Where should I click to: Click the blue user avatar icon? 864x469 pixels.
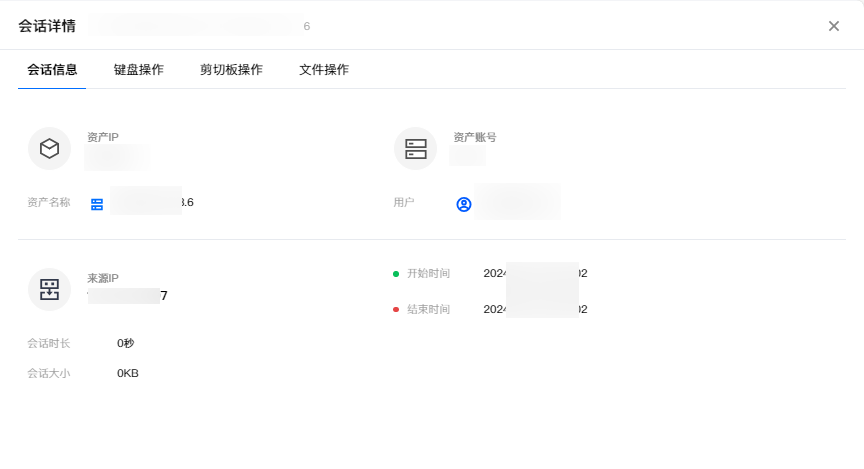tap(464, 203)
